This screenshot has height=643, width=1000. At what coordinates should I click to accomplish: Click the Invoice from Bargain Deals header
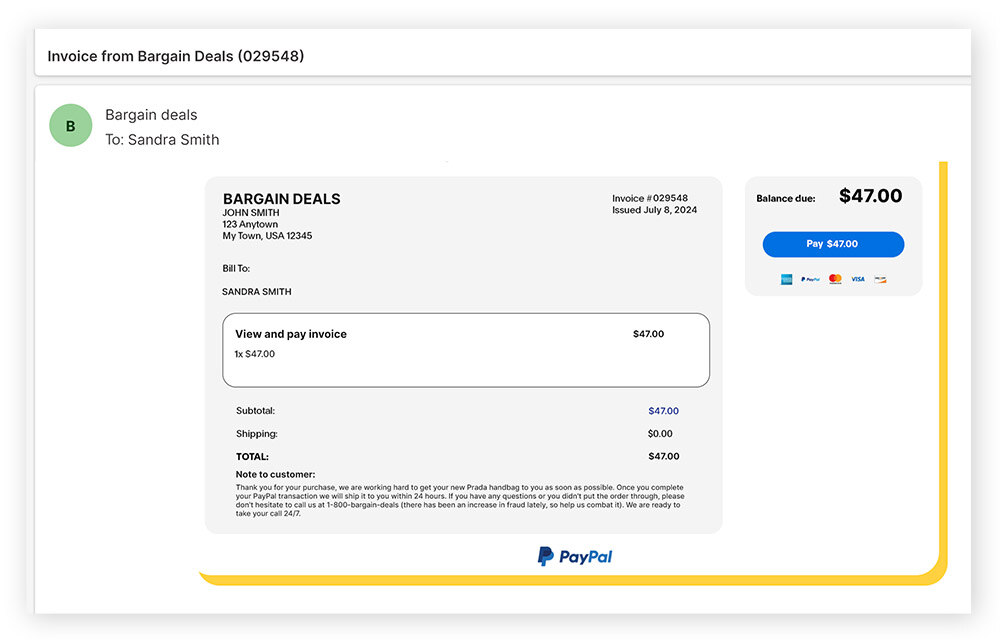(177, 56)
